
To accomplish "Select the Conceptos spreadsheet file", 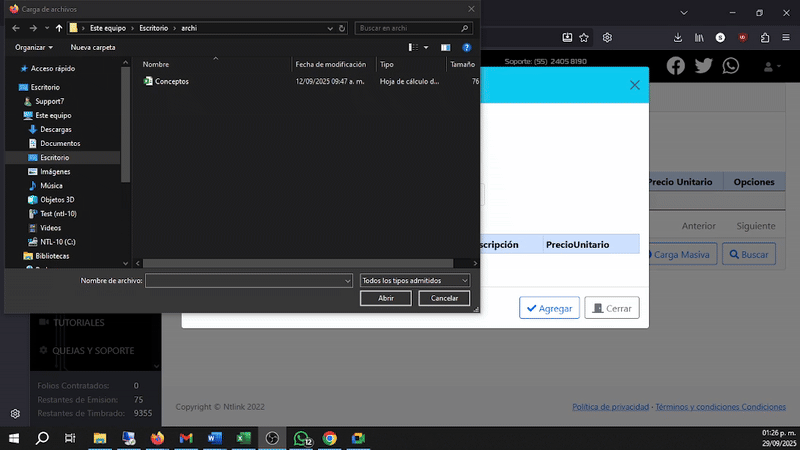I will click(172, 81).
